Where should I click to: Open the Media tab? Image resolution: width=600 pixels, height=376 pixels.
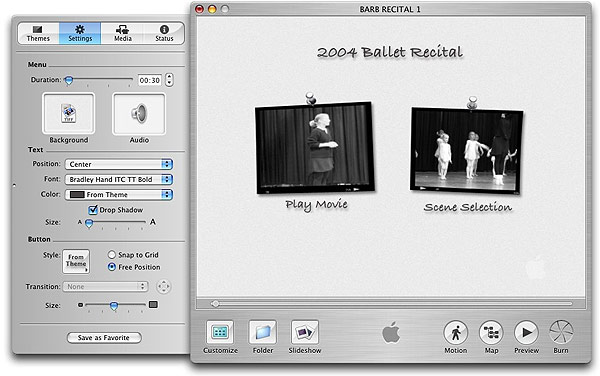click(122, 33)
